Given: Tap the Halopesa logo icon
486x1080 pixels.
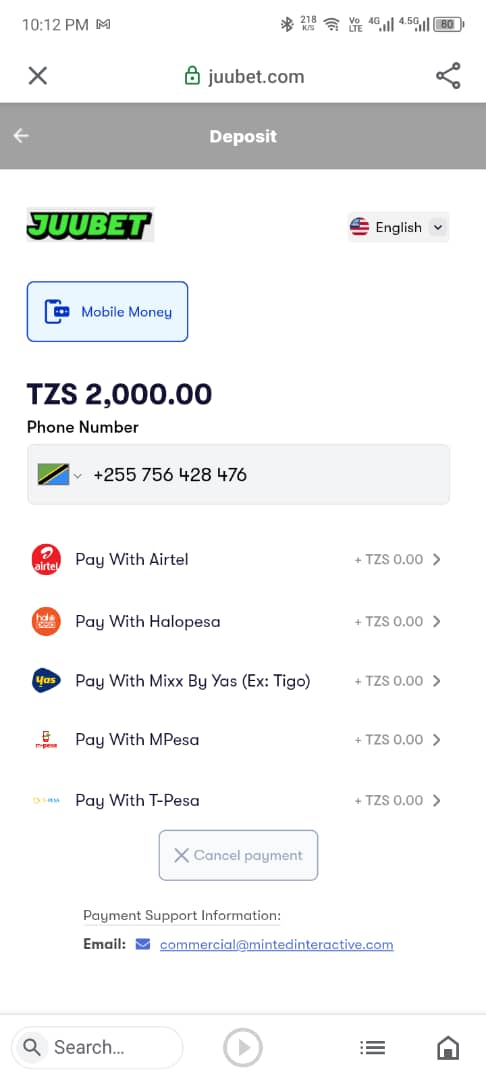Looking at the screenshot, I should click(46, 621).
